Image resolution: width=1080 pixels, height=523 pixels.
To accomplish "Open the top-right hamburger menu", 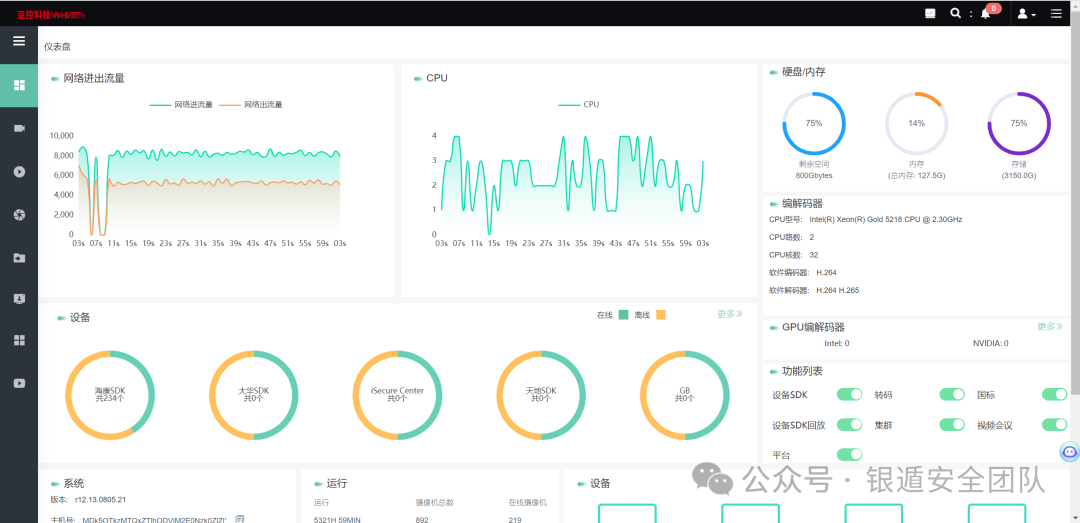I will pos(1056,13).
